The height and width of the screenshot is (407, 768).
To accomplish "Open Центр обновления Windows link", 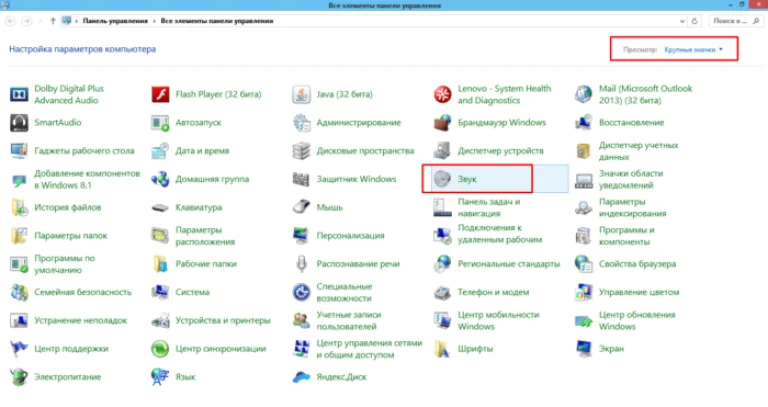I will [637, 321].
